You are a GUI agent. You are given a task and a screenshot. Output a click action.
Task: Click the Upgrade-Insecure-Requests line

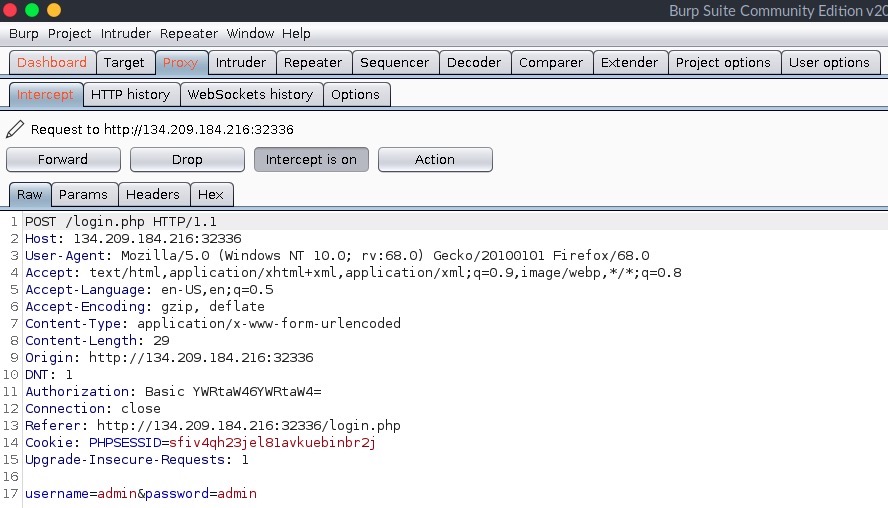click(137, 459)
